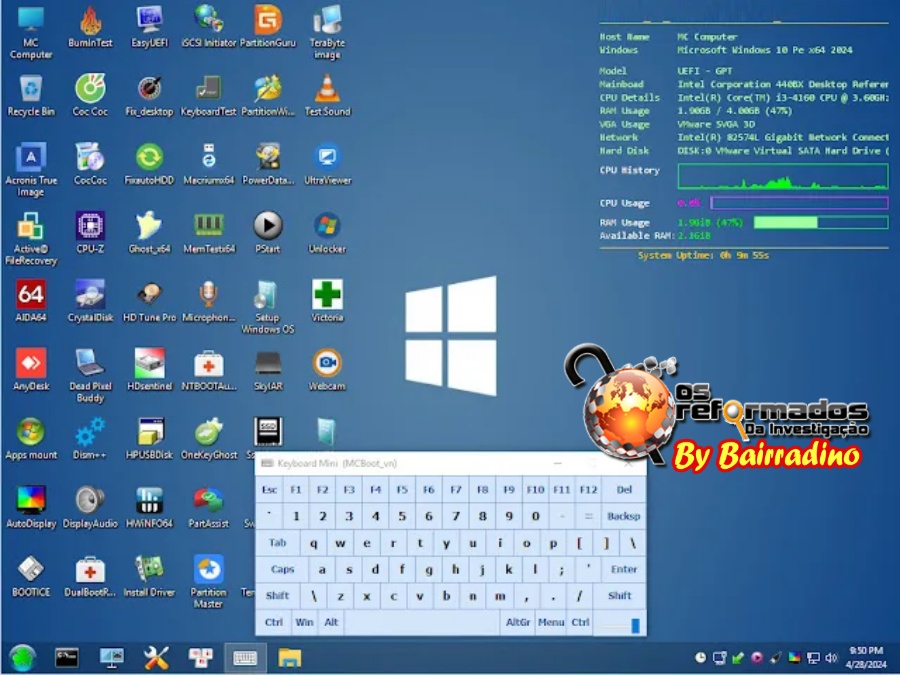Open MemTestx64 icon
Viewport: 900px width, 675px height.
pos(208,233)
